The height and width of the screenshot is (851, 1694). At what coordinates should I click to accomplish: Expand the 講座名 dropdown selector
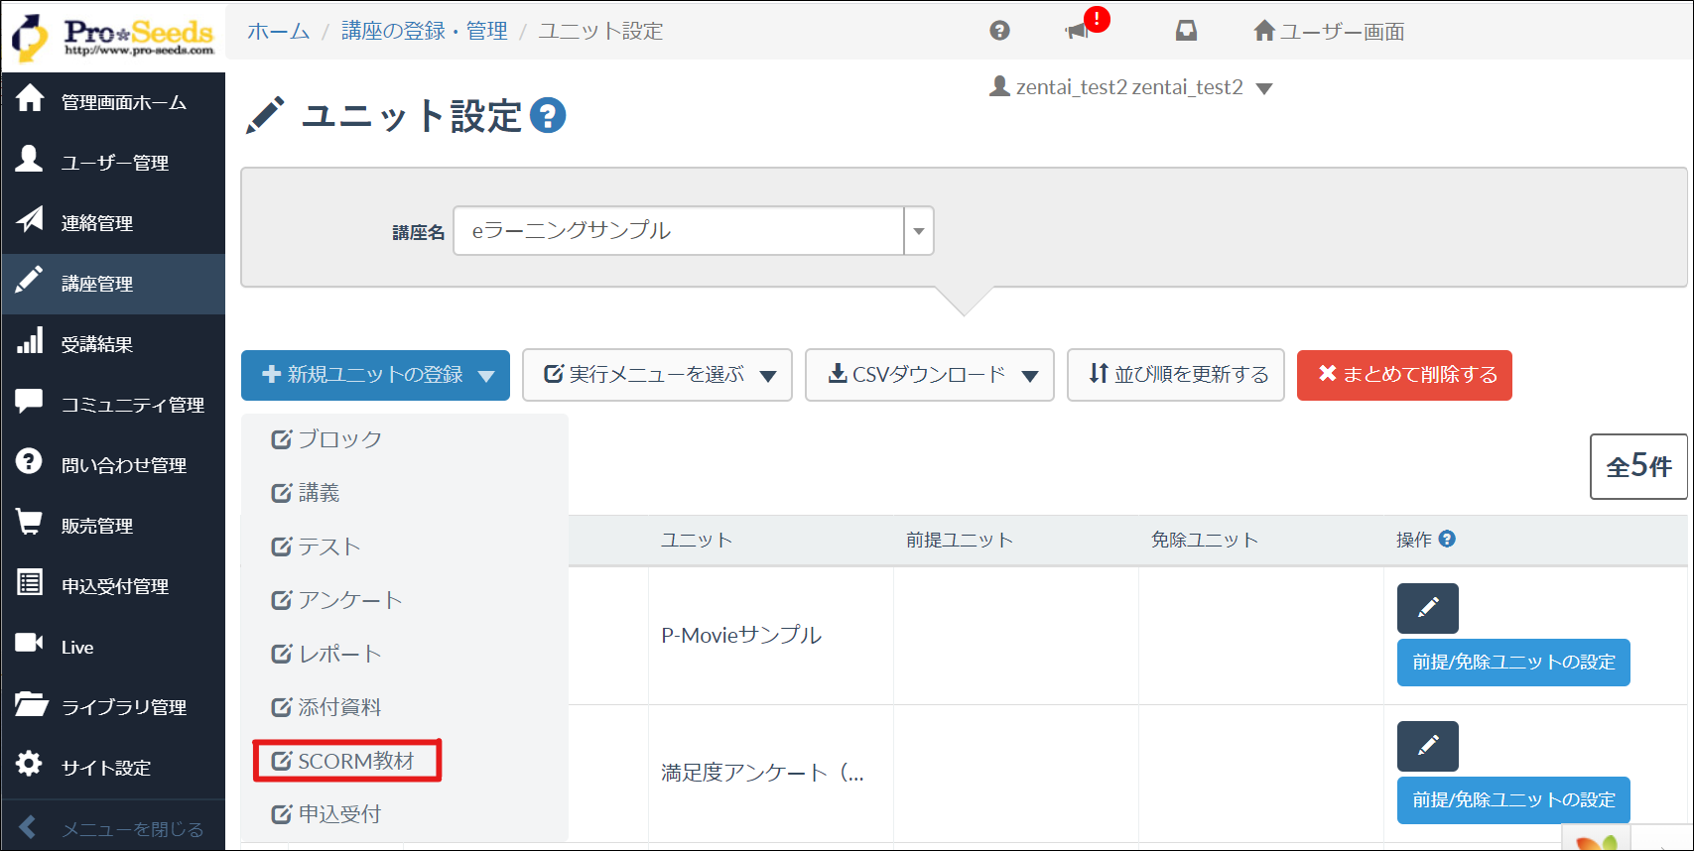[918, 231]
